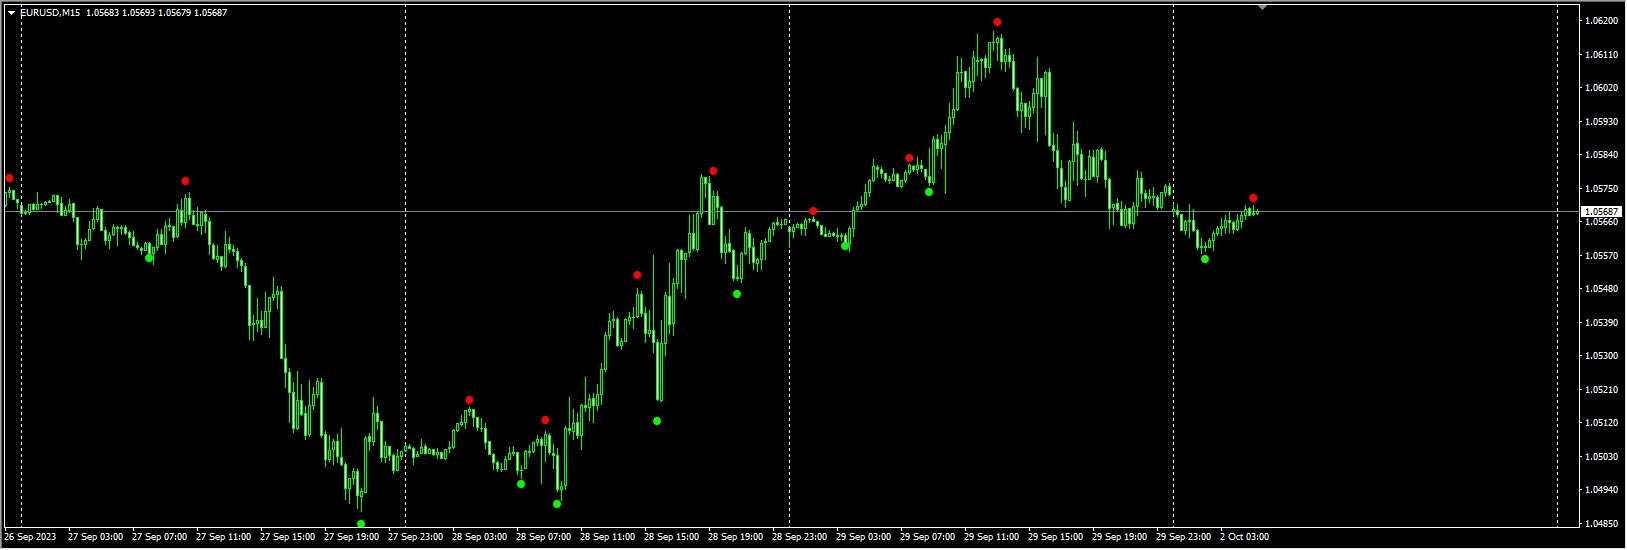This screenshot has width=1627, height=550.
Task: Click the 1.04850 price scale label
Action: 1602,524
